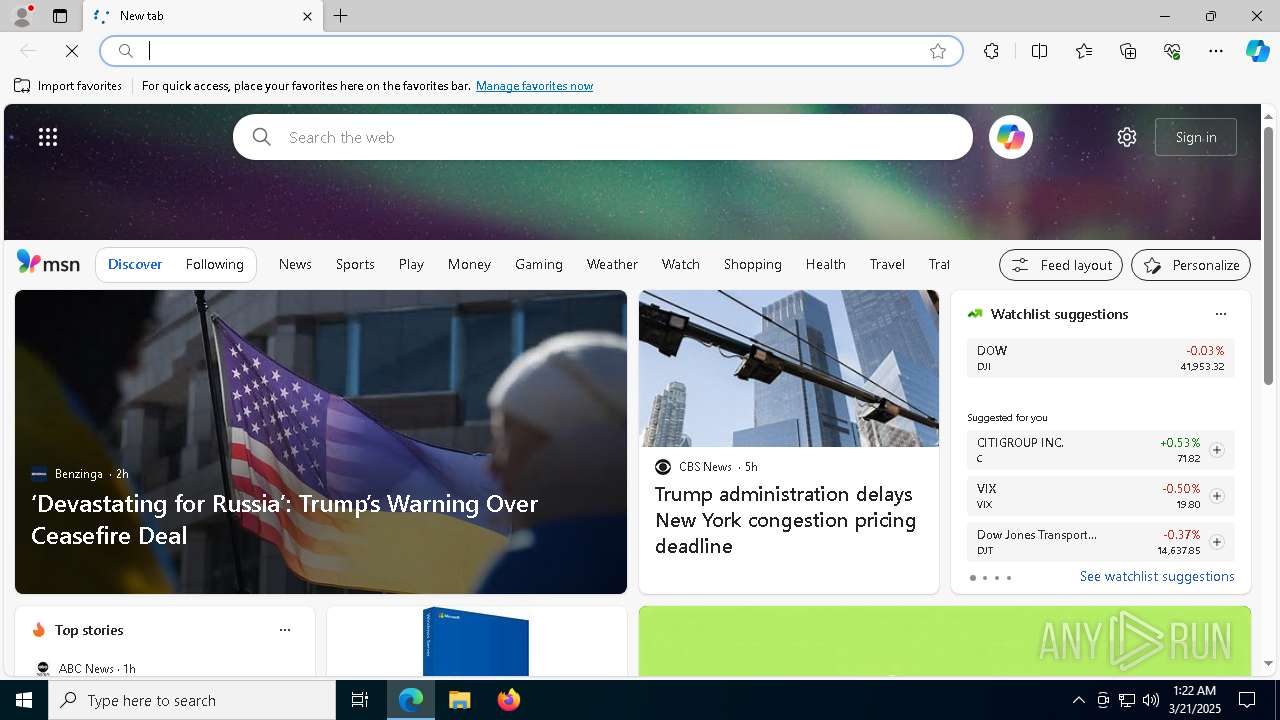1280x720 pixels.
Task: Go back with the back arrow
Action: coord(28,51)
